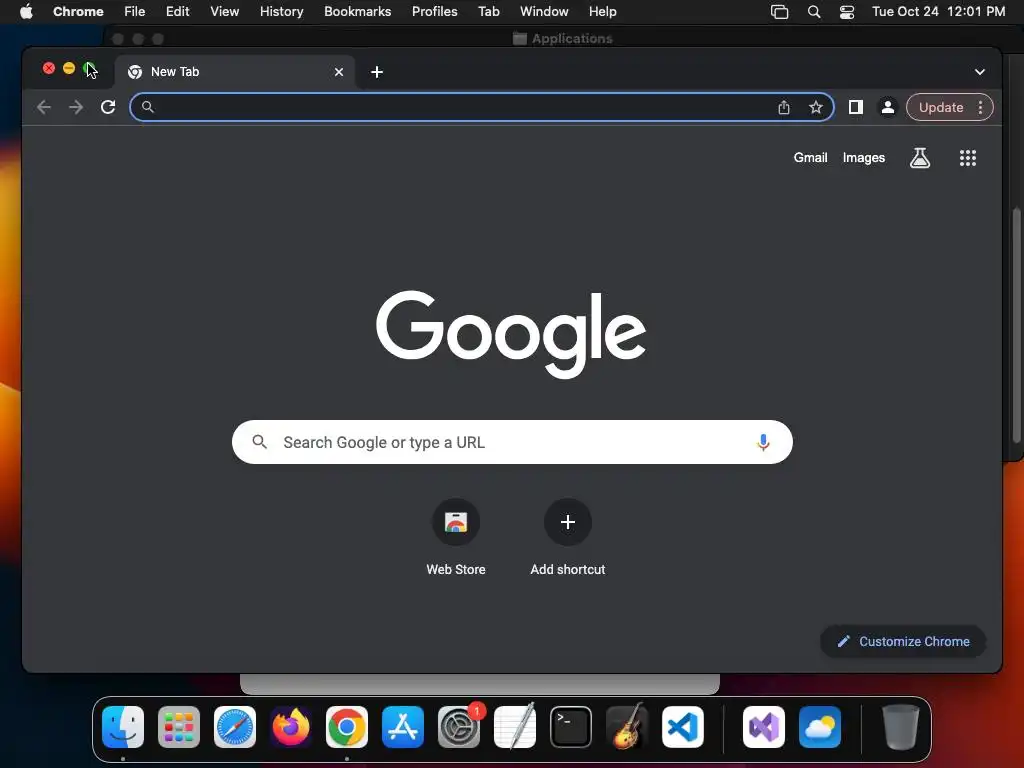Open the Help menu

602,12
